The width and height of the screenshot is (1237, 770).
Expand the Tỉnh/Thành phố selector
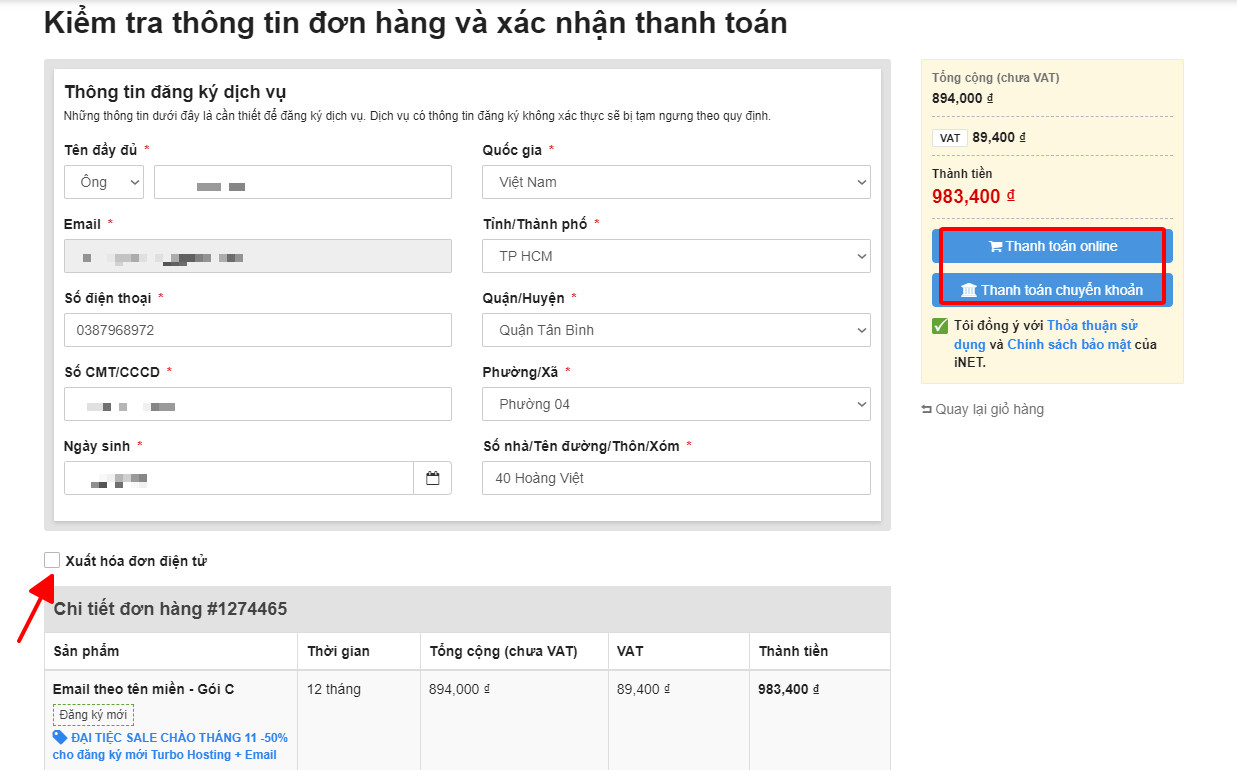pyautogui.click(x=676, y=256)
